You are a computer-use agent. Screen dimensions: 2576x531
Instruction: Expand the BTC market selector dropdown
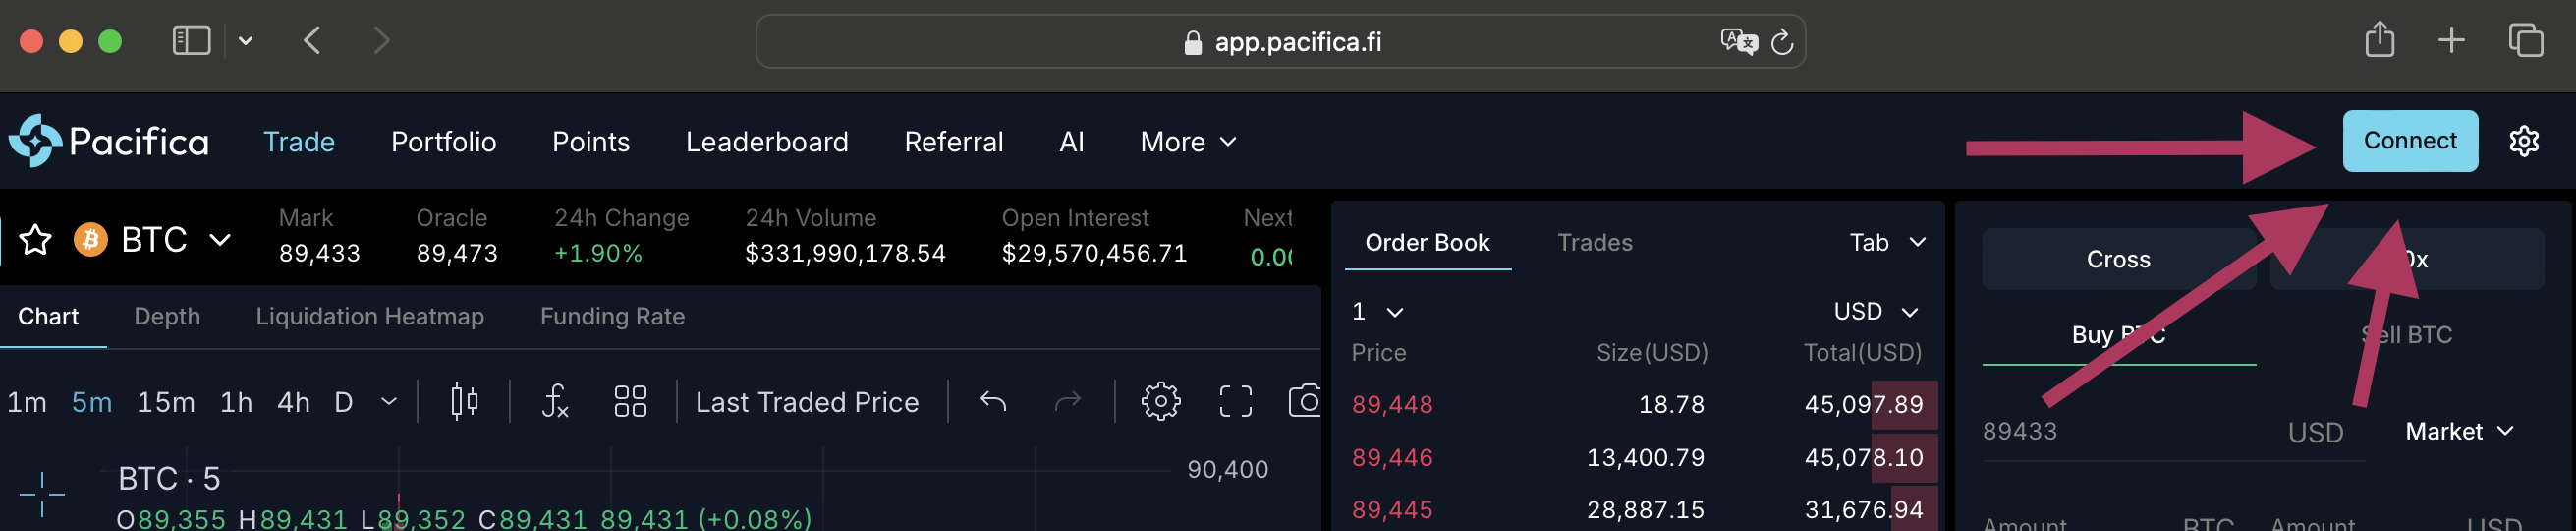[x=219, y=240]
